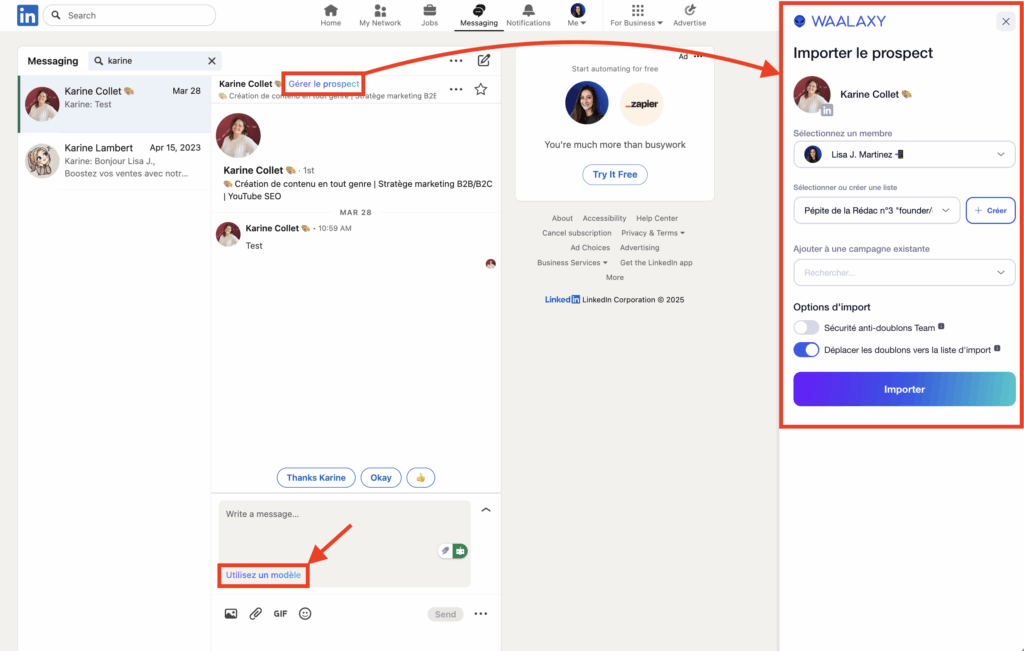The width and height of the screenshot is (1024, 651).
Task: Open the Lisa J. Martinez member dropdown
Action: tap(903, 154)
